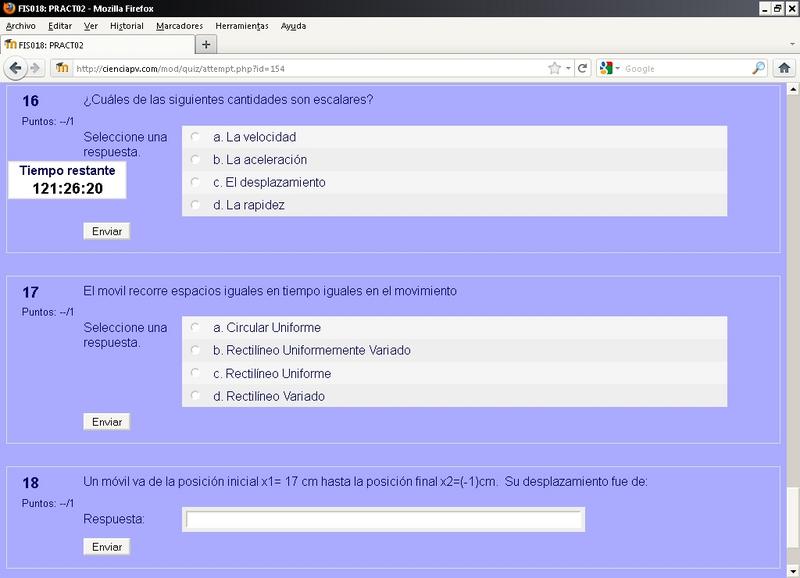The width and height of the screenshot is (800, 578).
Task: Open the Historial menu
Action: (126, 26)
